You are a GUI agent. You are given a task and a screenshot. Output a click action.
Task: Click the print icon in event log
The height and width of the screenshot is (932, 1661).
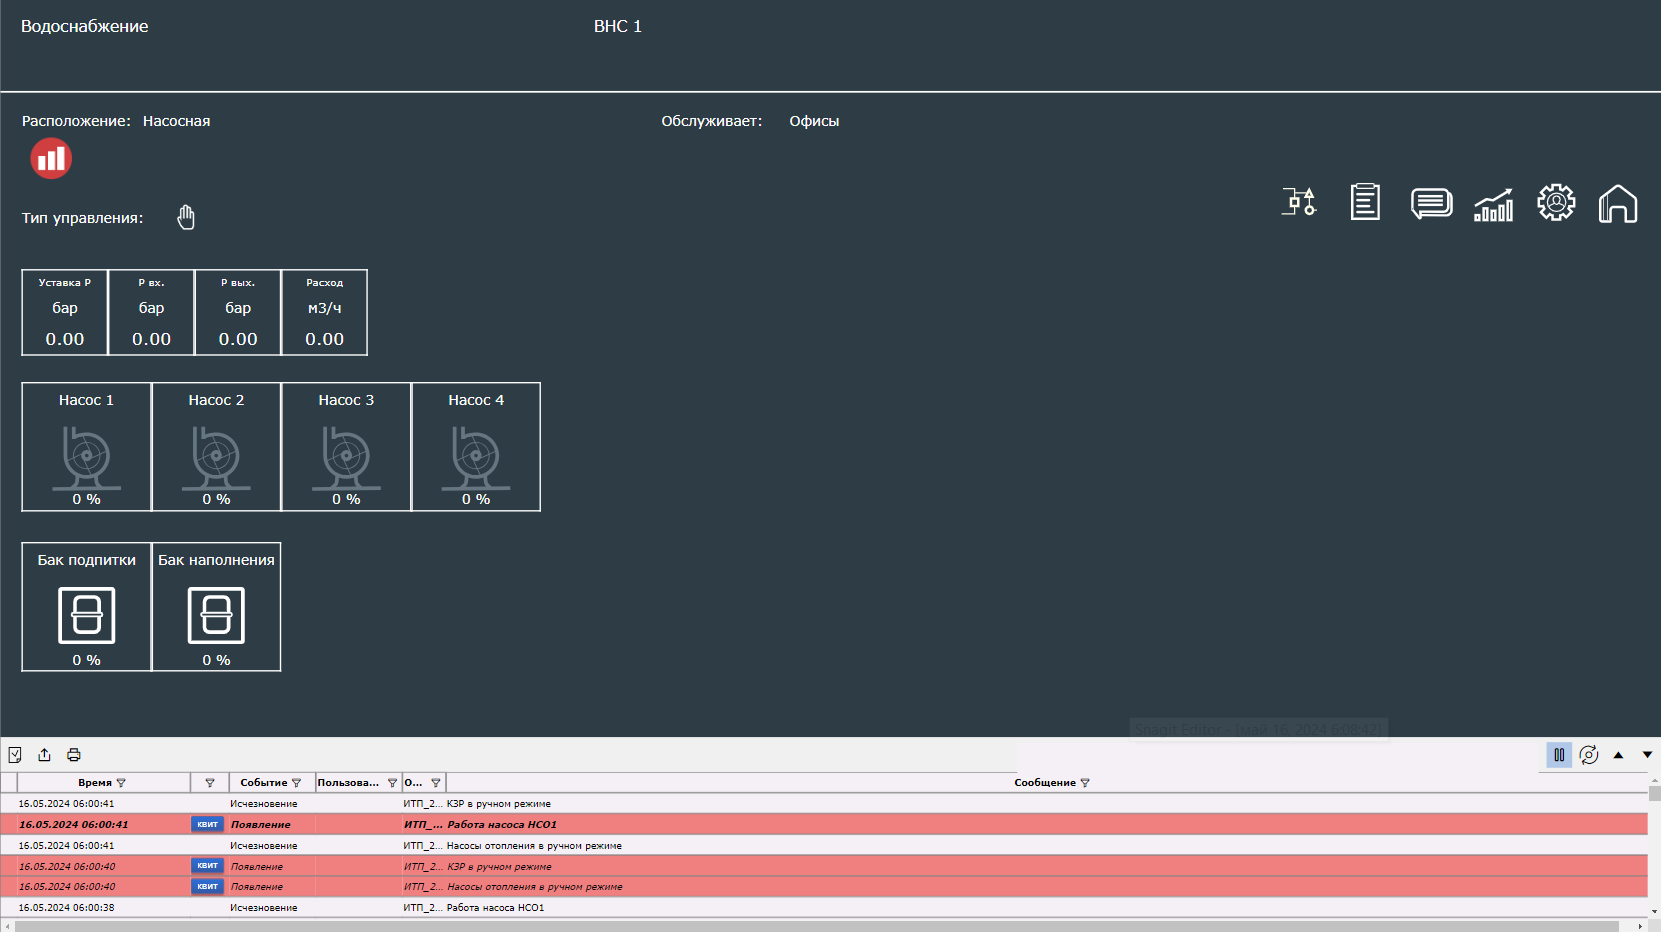click(x=74, y=755)
